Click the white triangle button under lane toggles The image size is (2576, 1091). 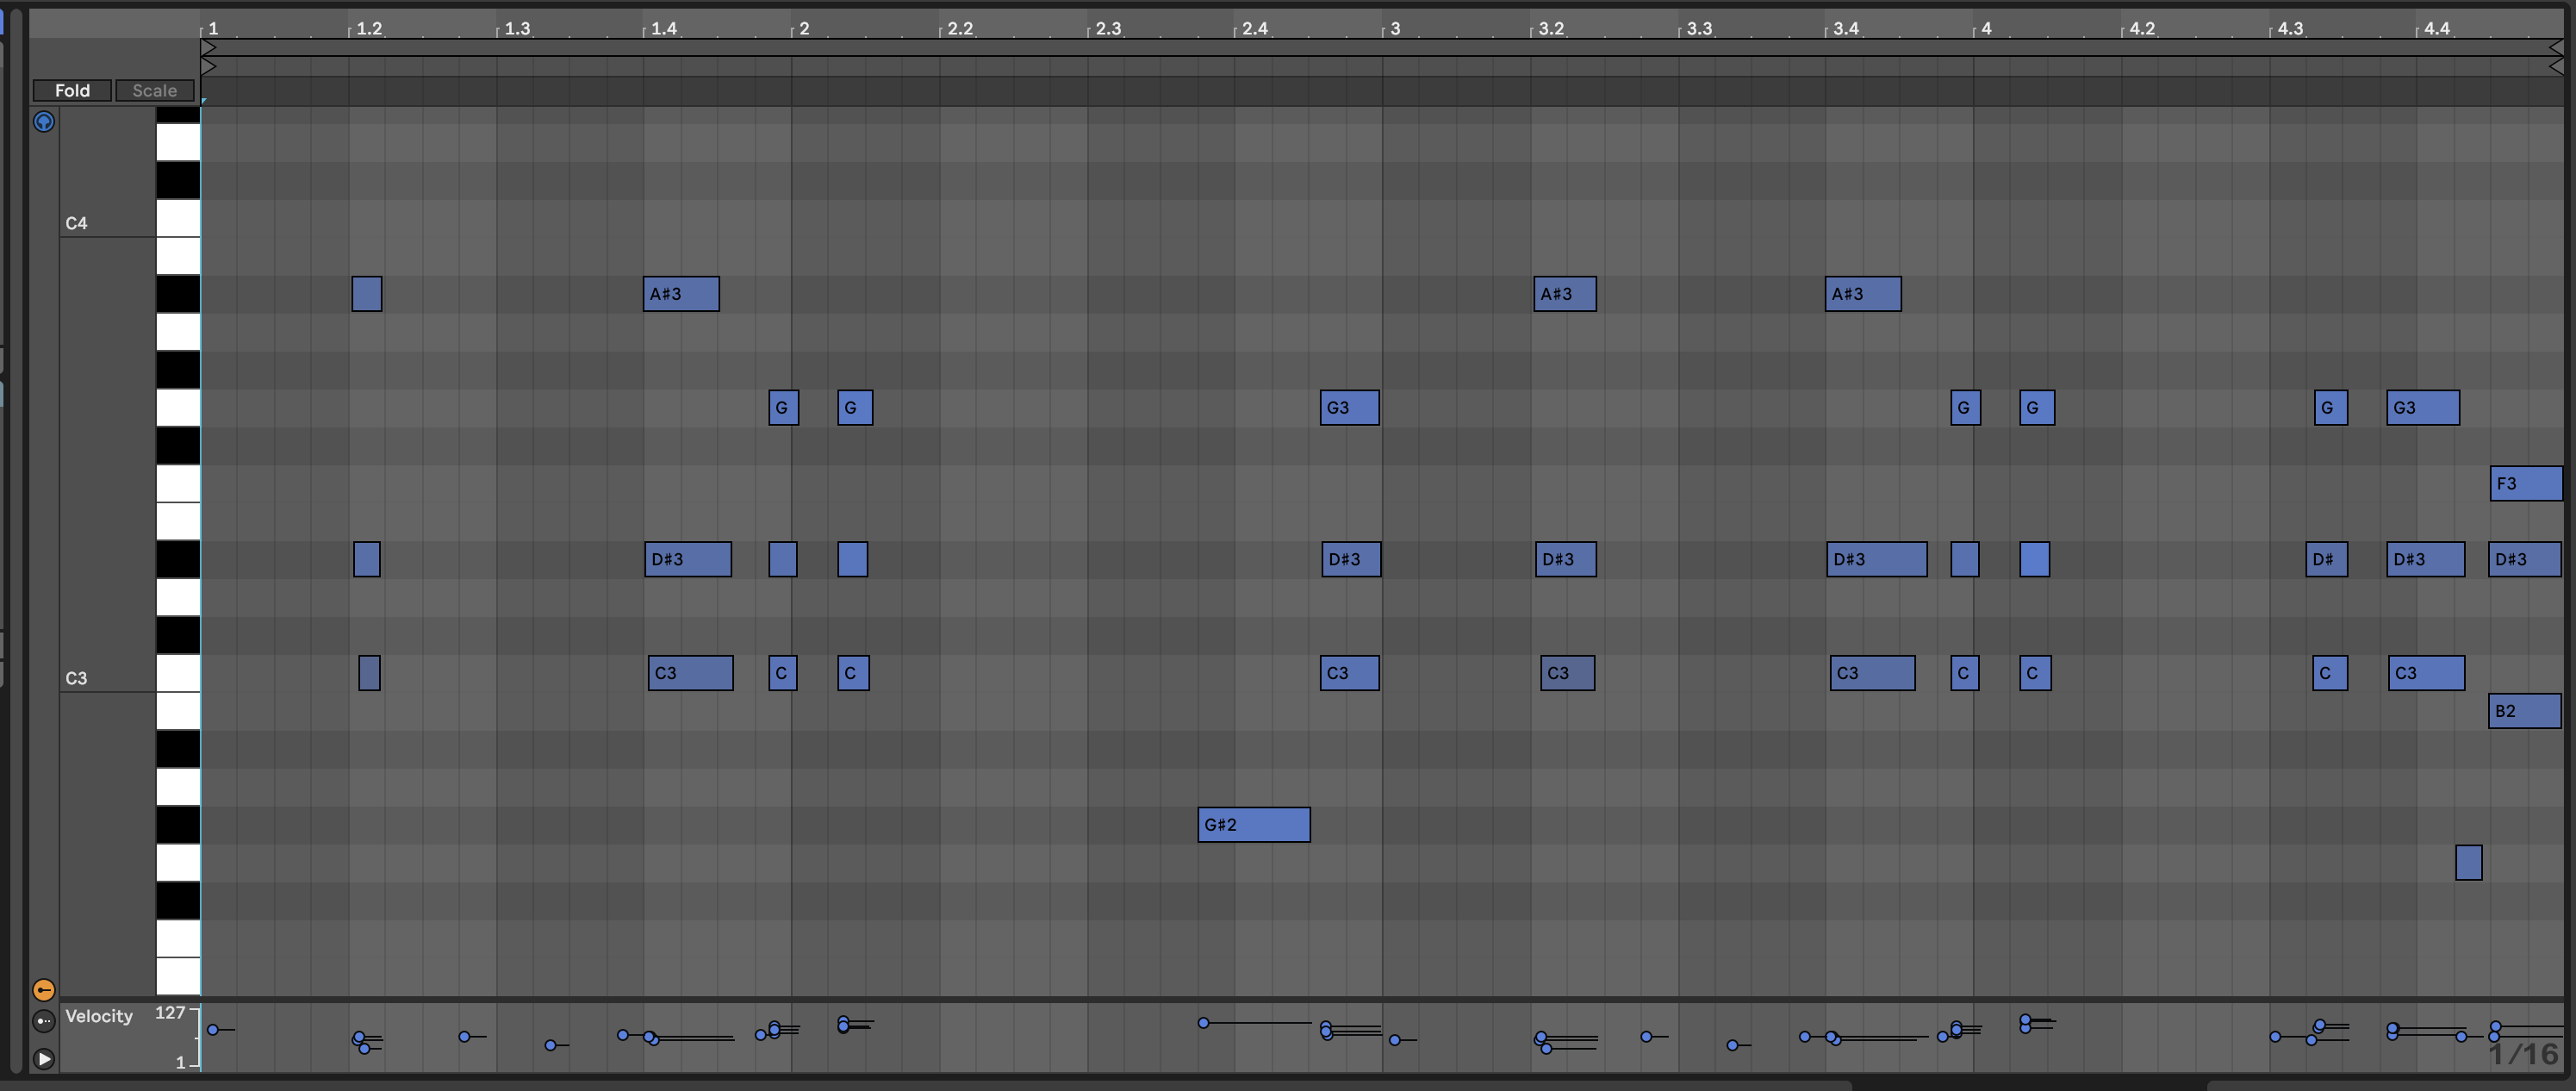[44, 1058]
